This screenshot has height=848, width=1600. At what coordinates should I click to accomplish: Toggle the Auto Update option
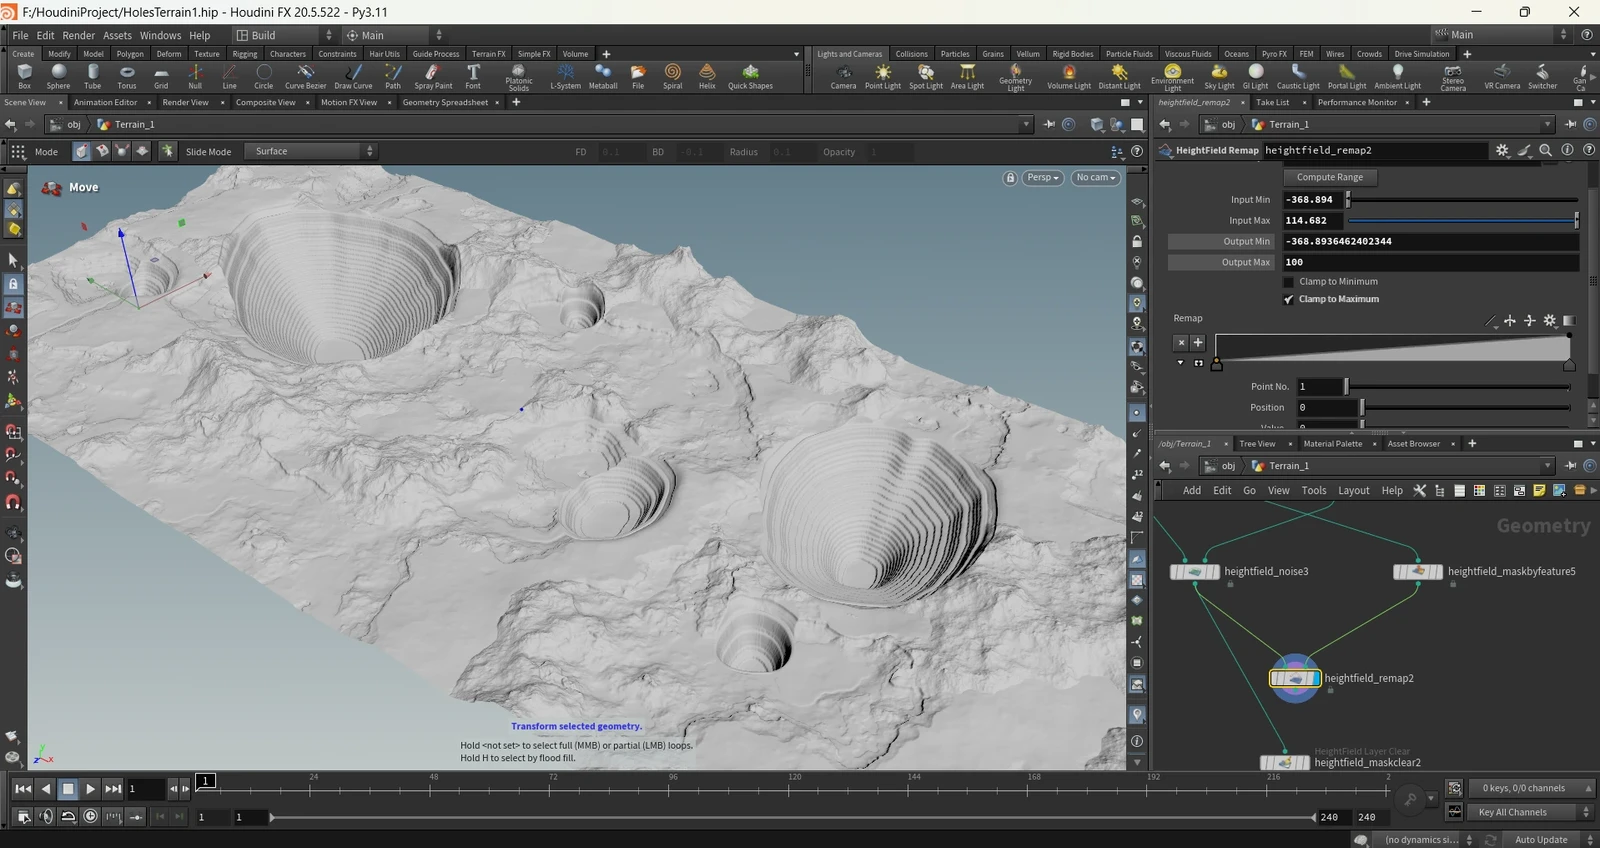[1540, 840]
